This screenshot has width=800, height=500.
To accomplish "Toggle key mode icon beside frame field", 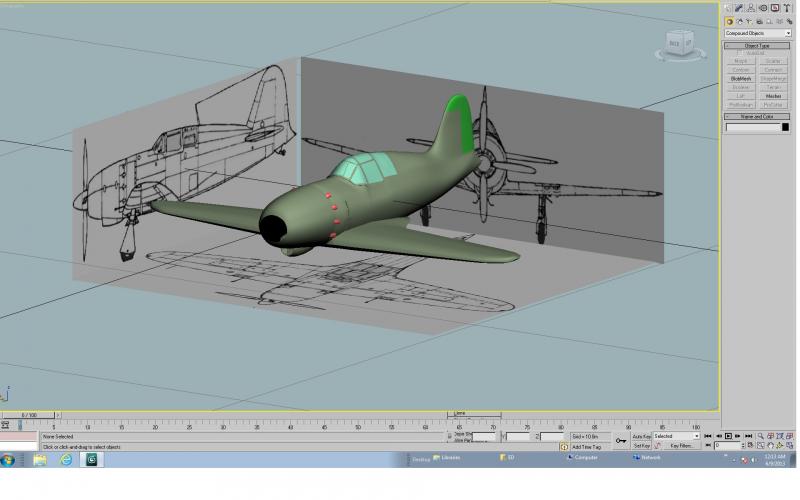I will (708, 445).
